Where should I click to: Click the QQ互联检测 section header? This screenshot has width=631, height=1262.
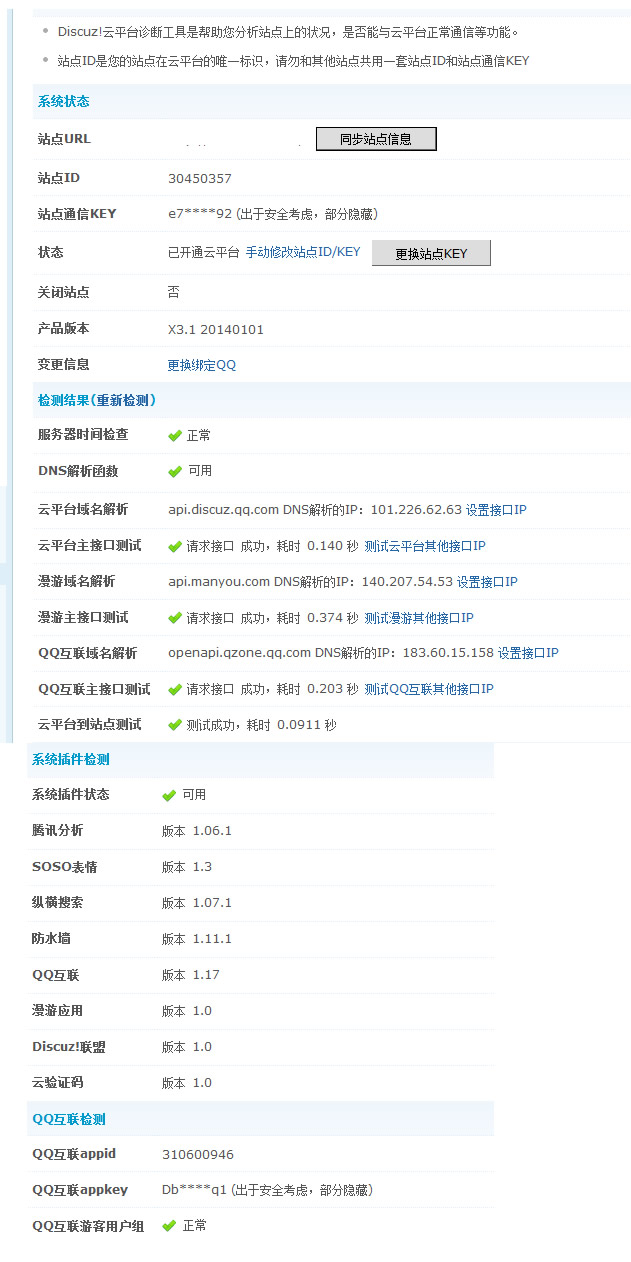(68, 1119)
